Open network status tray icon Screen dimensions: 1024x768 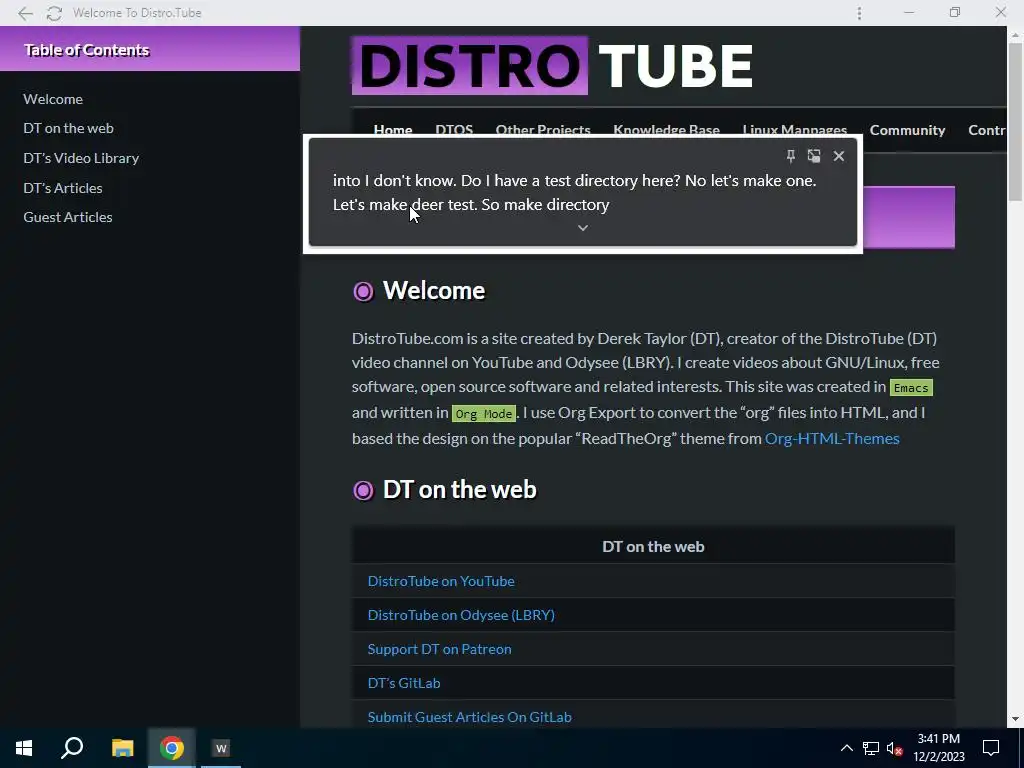click(x=871, y=748)
